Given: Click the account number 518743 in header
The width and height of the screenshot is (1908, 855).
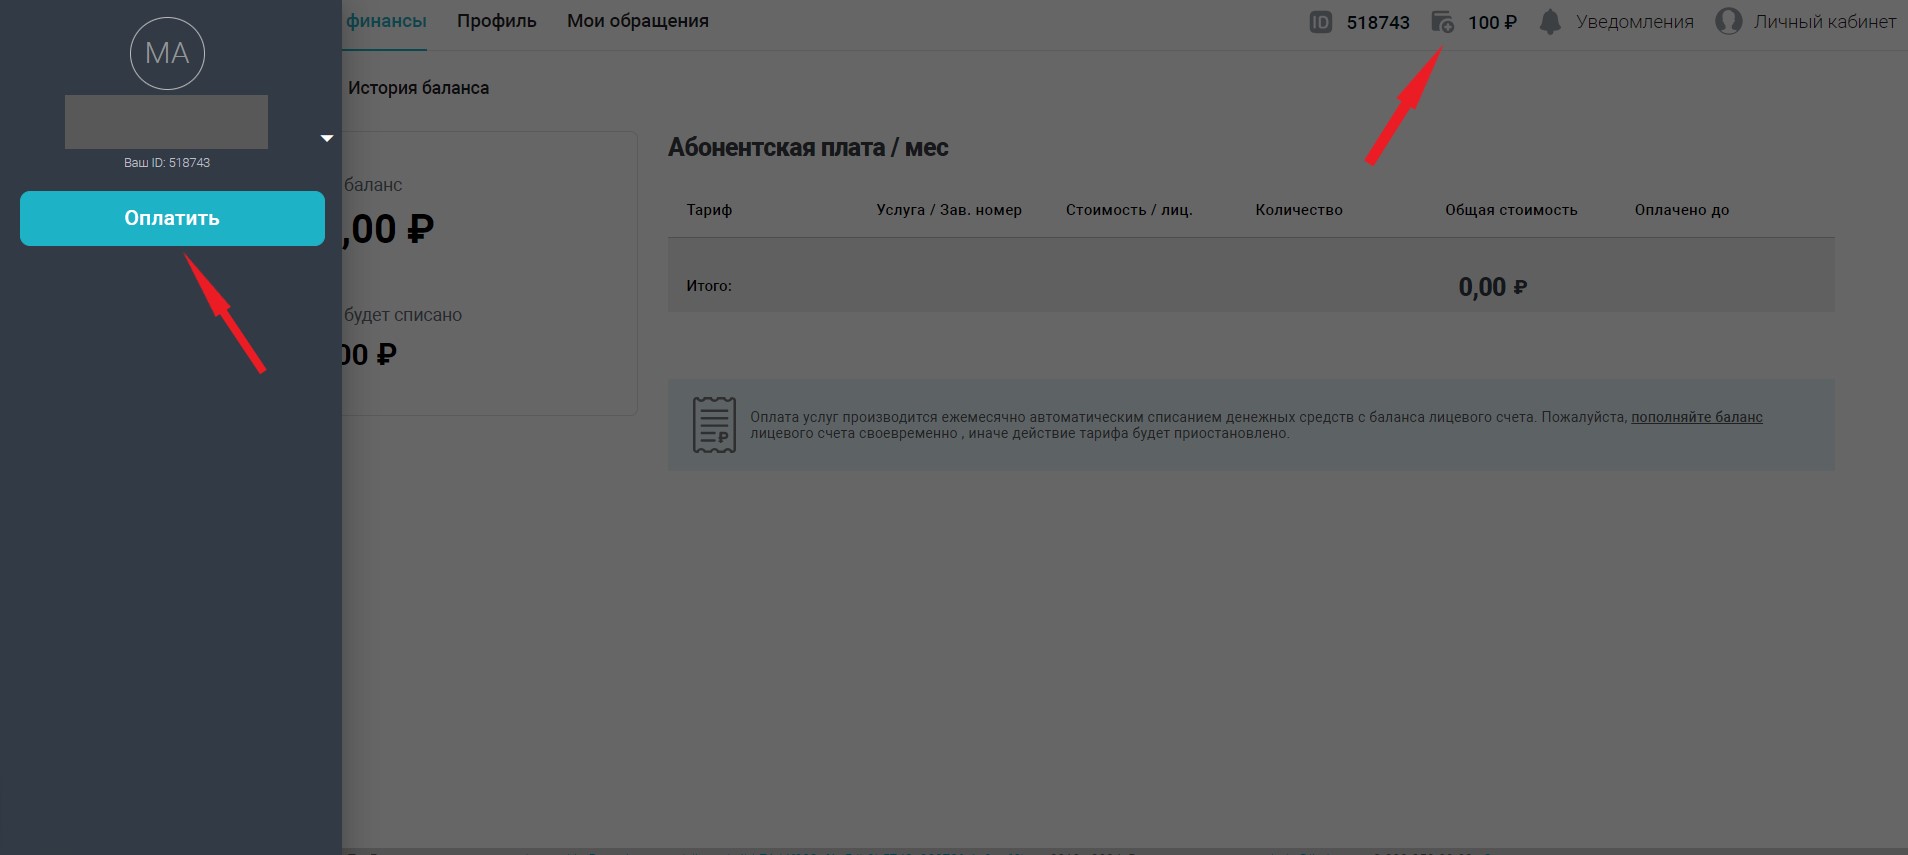Looking at the screenshot, I should coord(1378,22).
